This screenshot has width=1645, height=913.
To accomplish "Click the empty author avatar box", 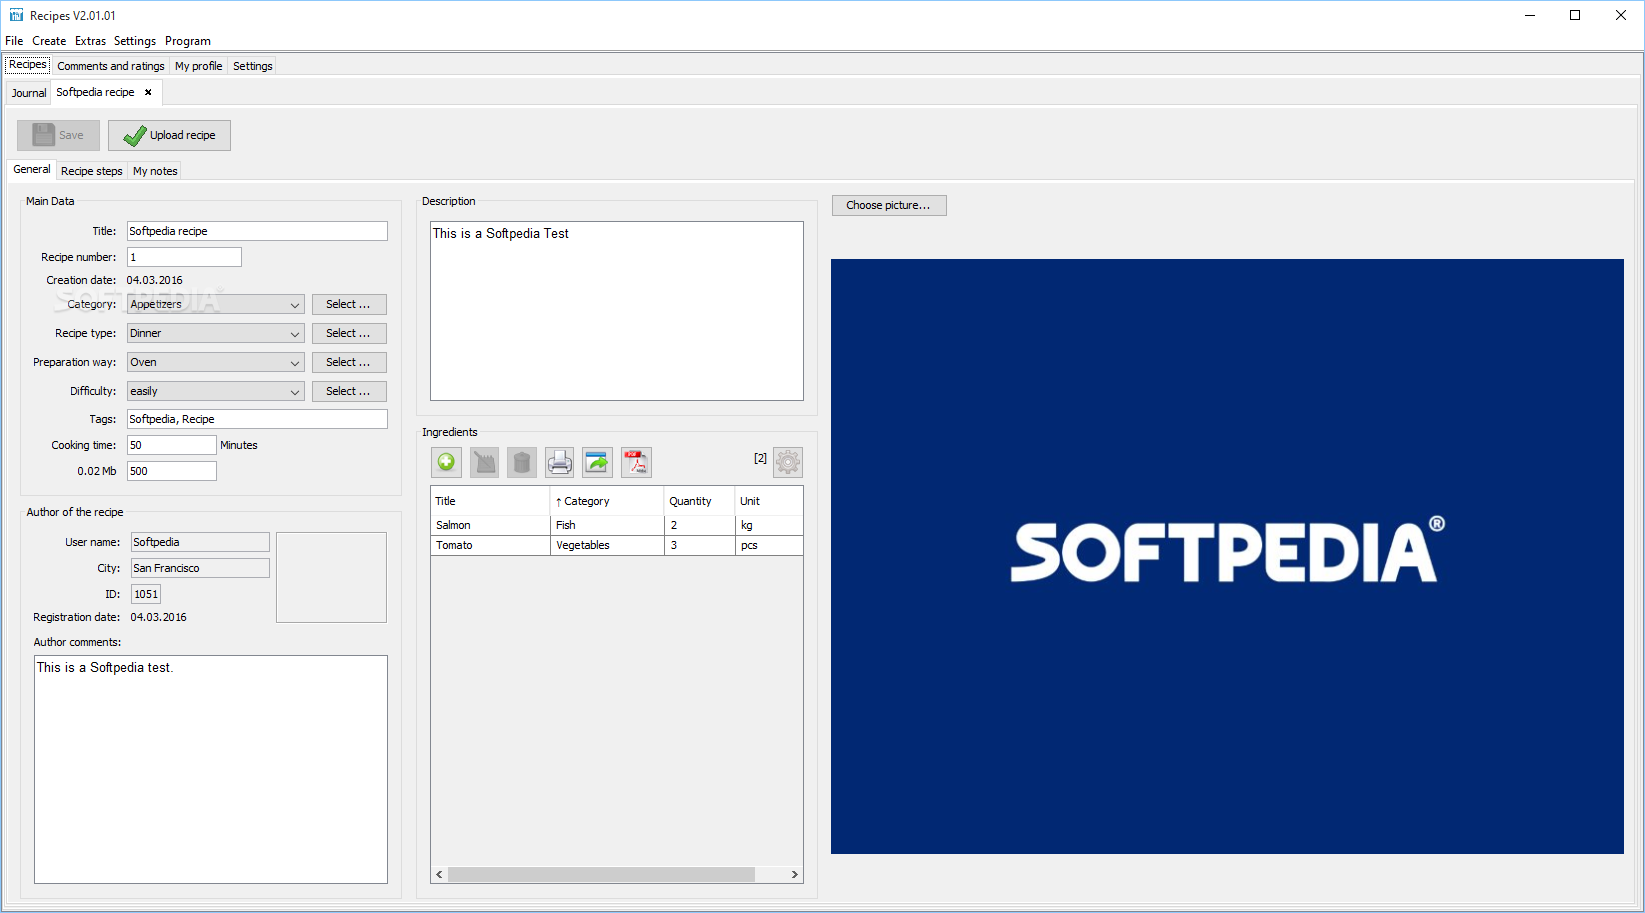I will pos(331,577).
